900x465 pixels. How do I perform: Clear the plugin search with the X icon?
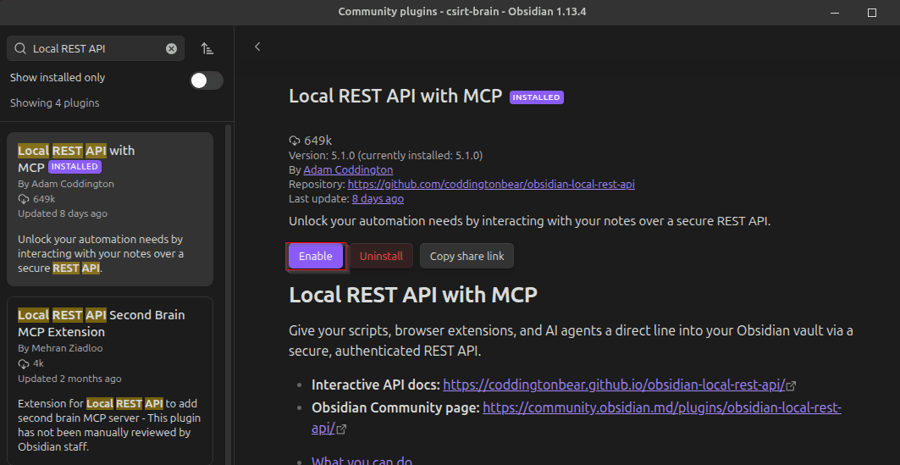171,49
